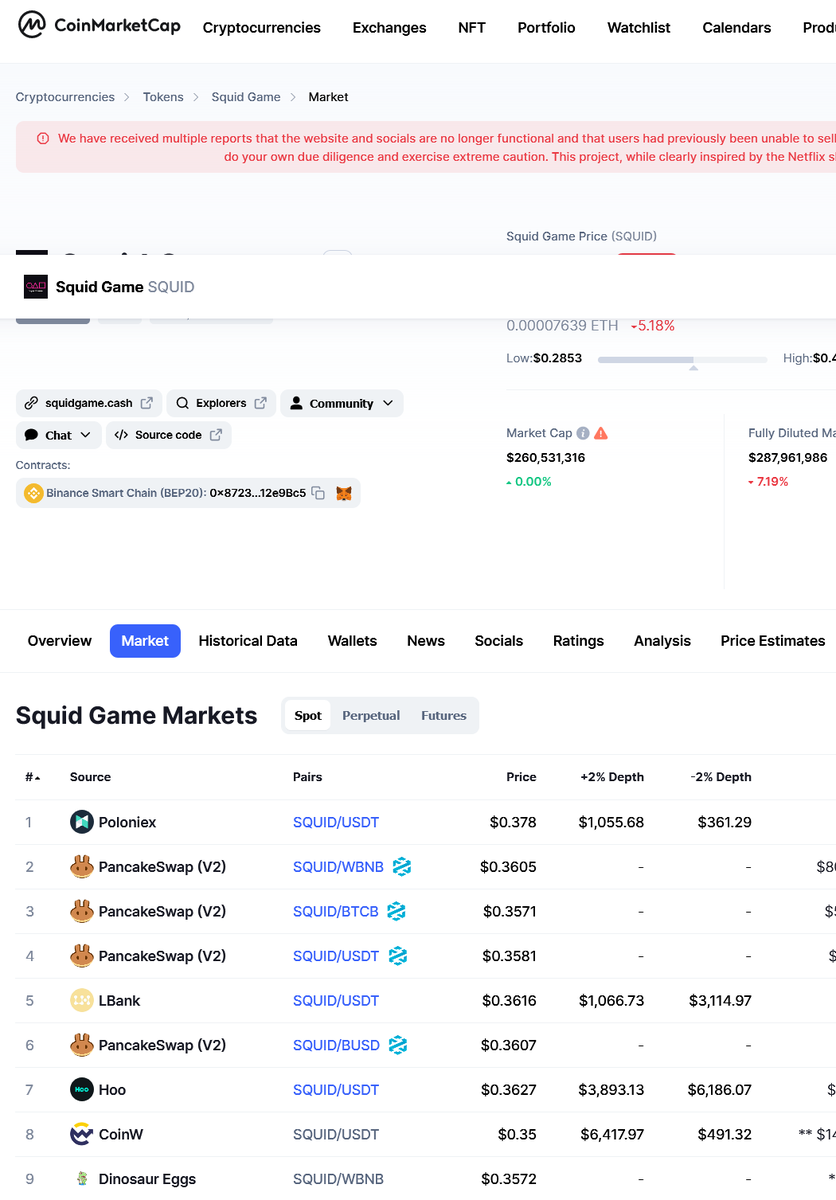Click the Dinosaur Eggs exchange logo
Image resolution: width=836 pixels, height=1200 pixels.
(x=82, y=1179)
